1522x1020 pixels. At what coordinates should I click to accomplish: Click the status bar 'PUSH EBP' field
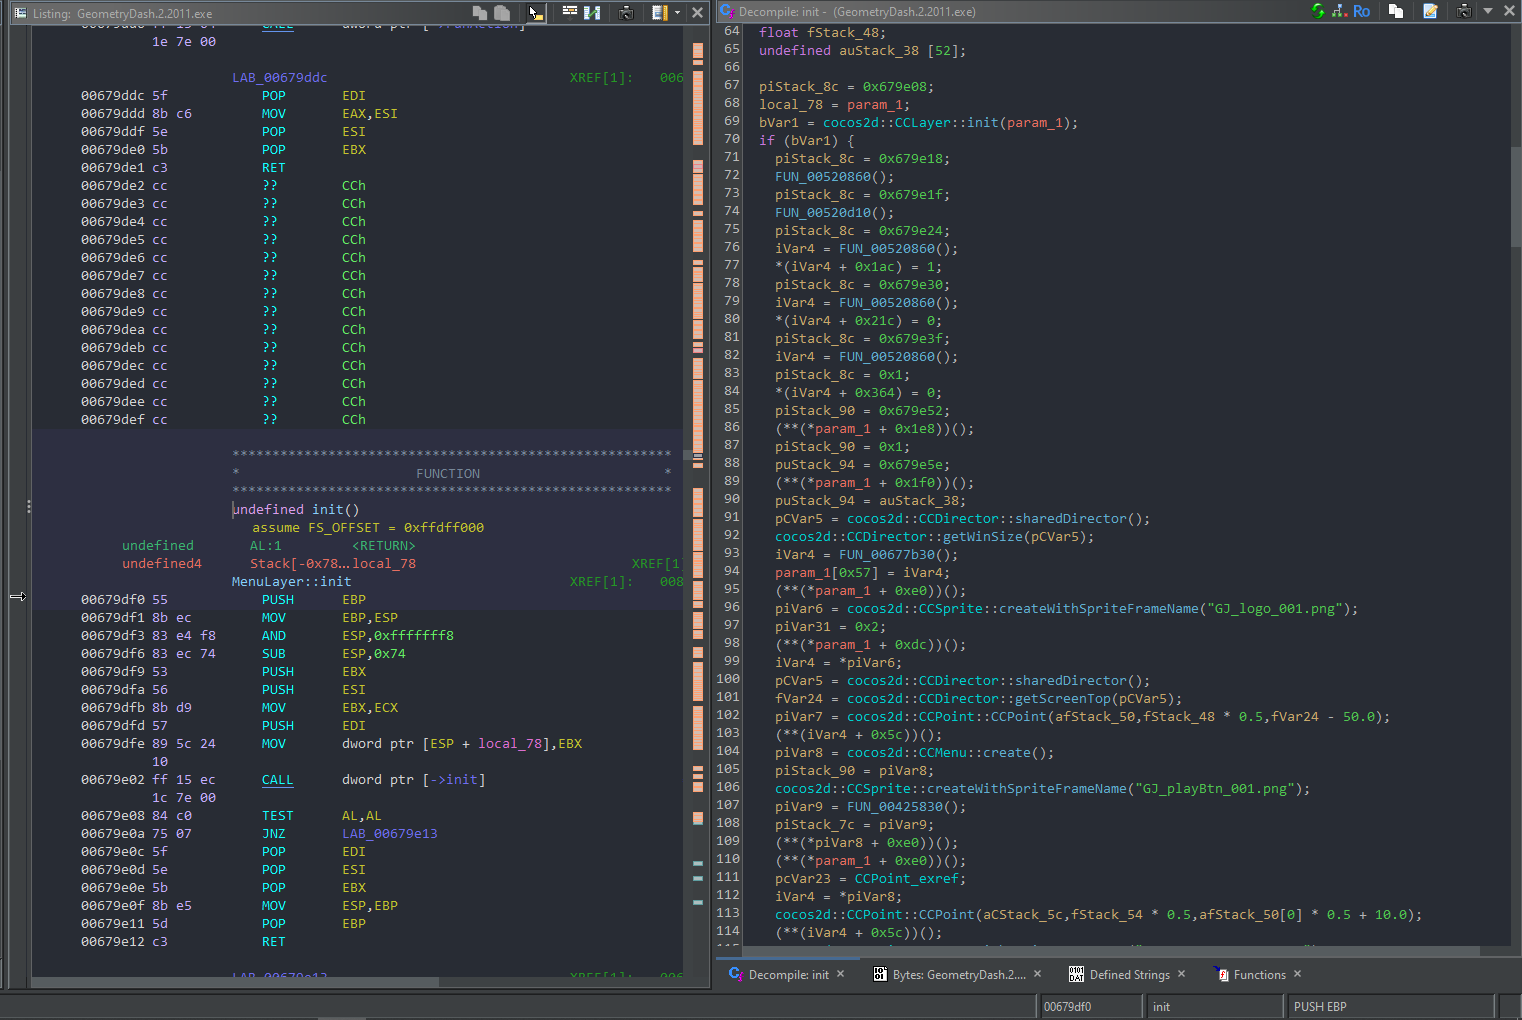tap(1390, 1007)
